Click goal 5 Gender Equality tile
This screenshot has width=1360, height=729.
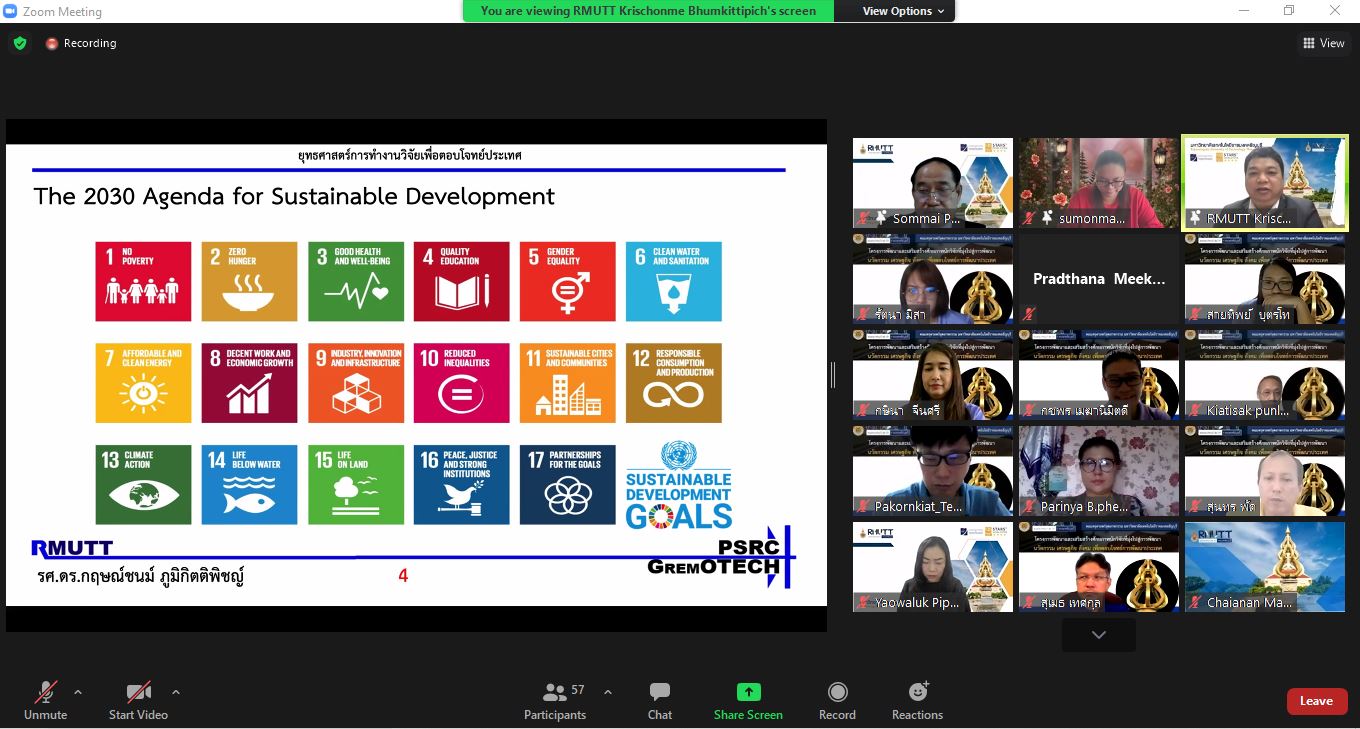[x=568, y=281]
